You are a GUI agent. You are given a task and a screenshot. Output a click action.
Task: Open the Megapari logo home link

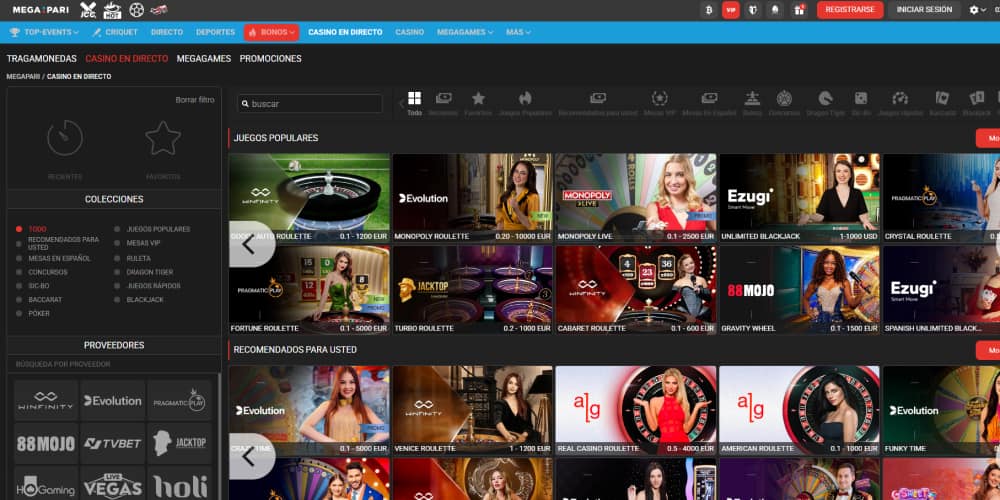[42, 10]
